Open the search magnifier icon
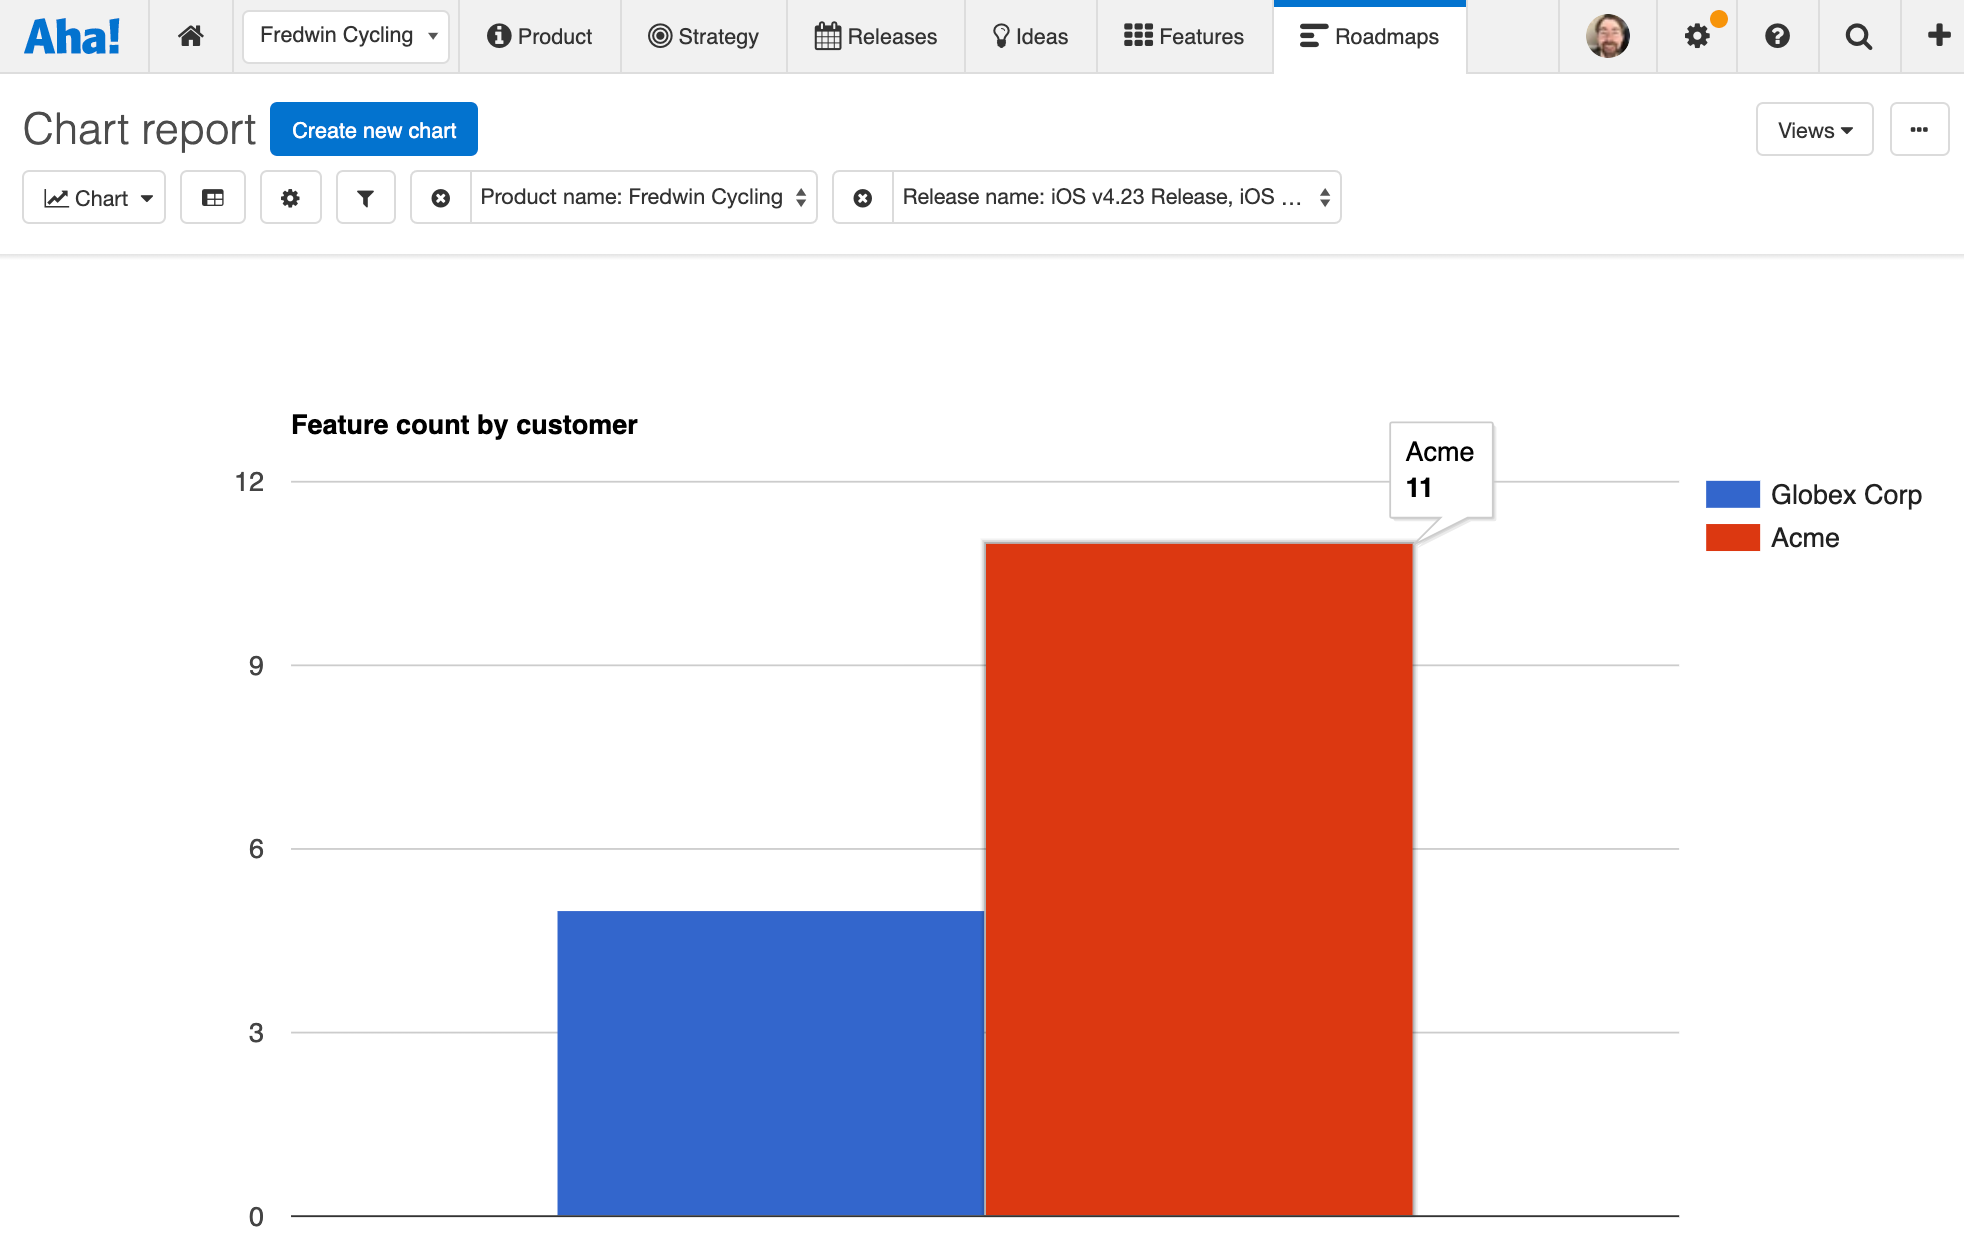 tap(1858, 37)
